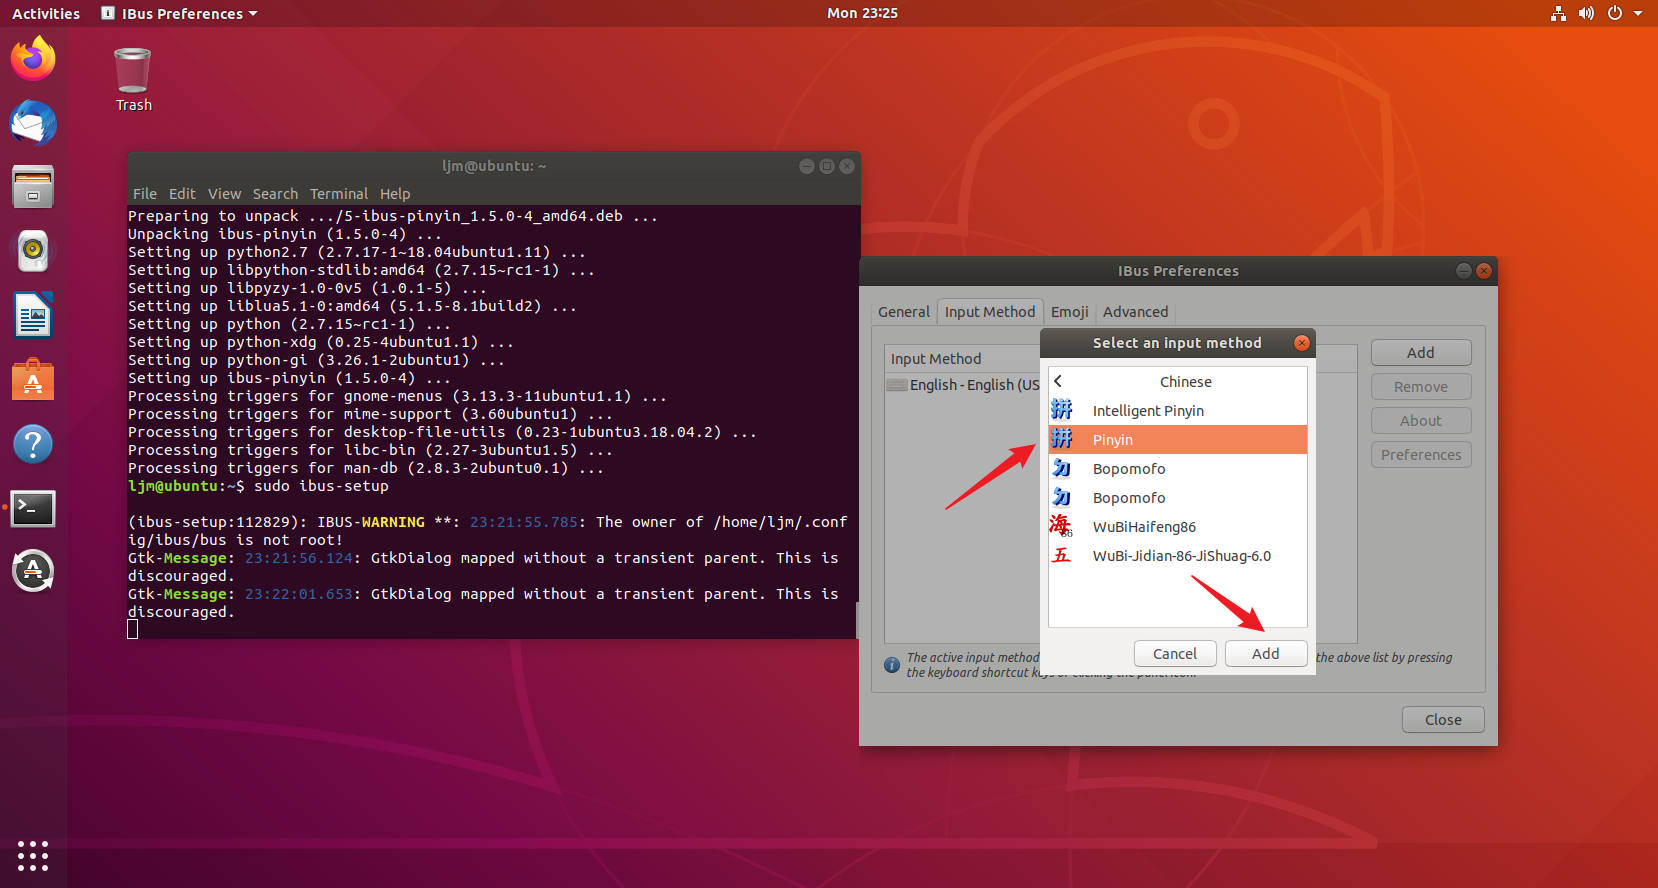The width and height of the screenshot is (1658, 888).
Task: Show applications grid button
Action: [x=33, y=856]
